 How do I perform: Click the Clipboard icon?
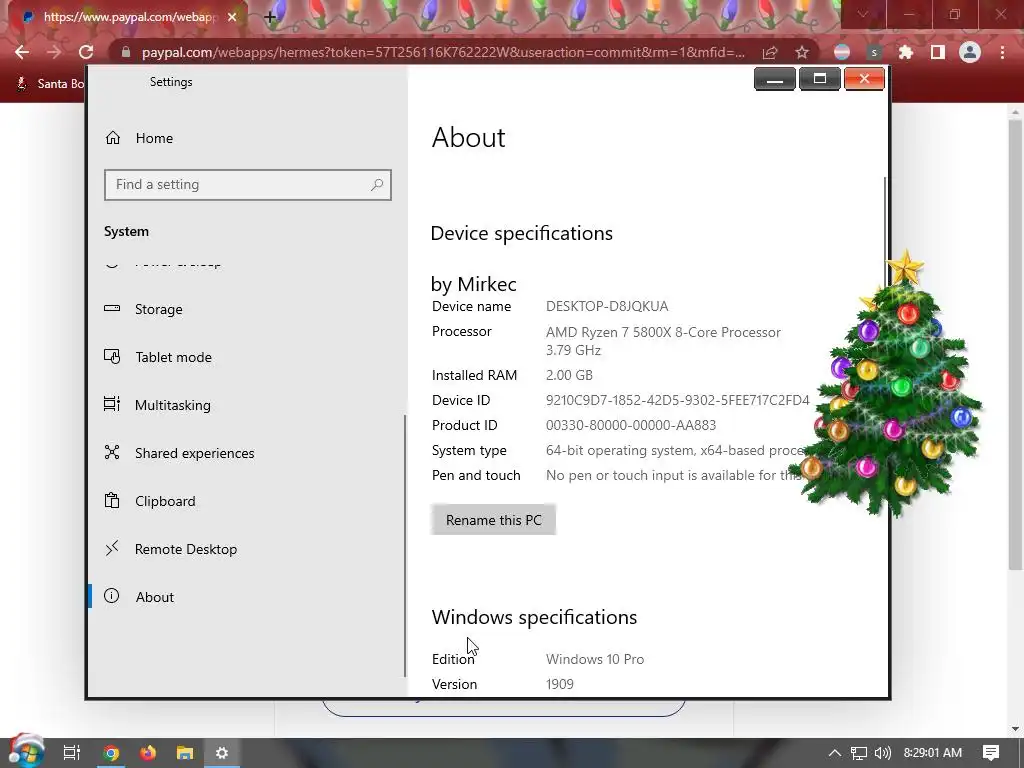(x=112, y=500)
